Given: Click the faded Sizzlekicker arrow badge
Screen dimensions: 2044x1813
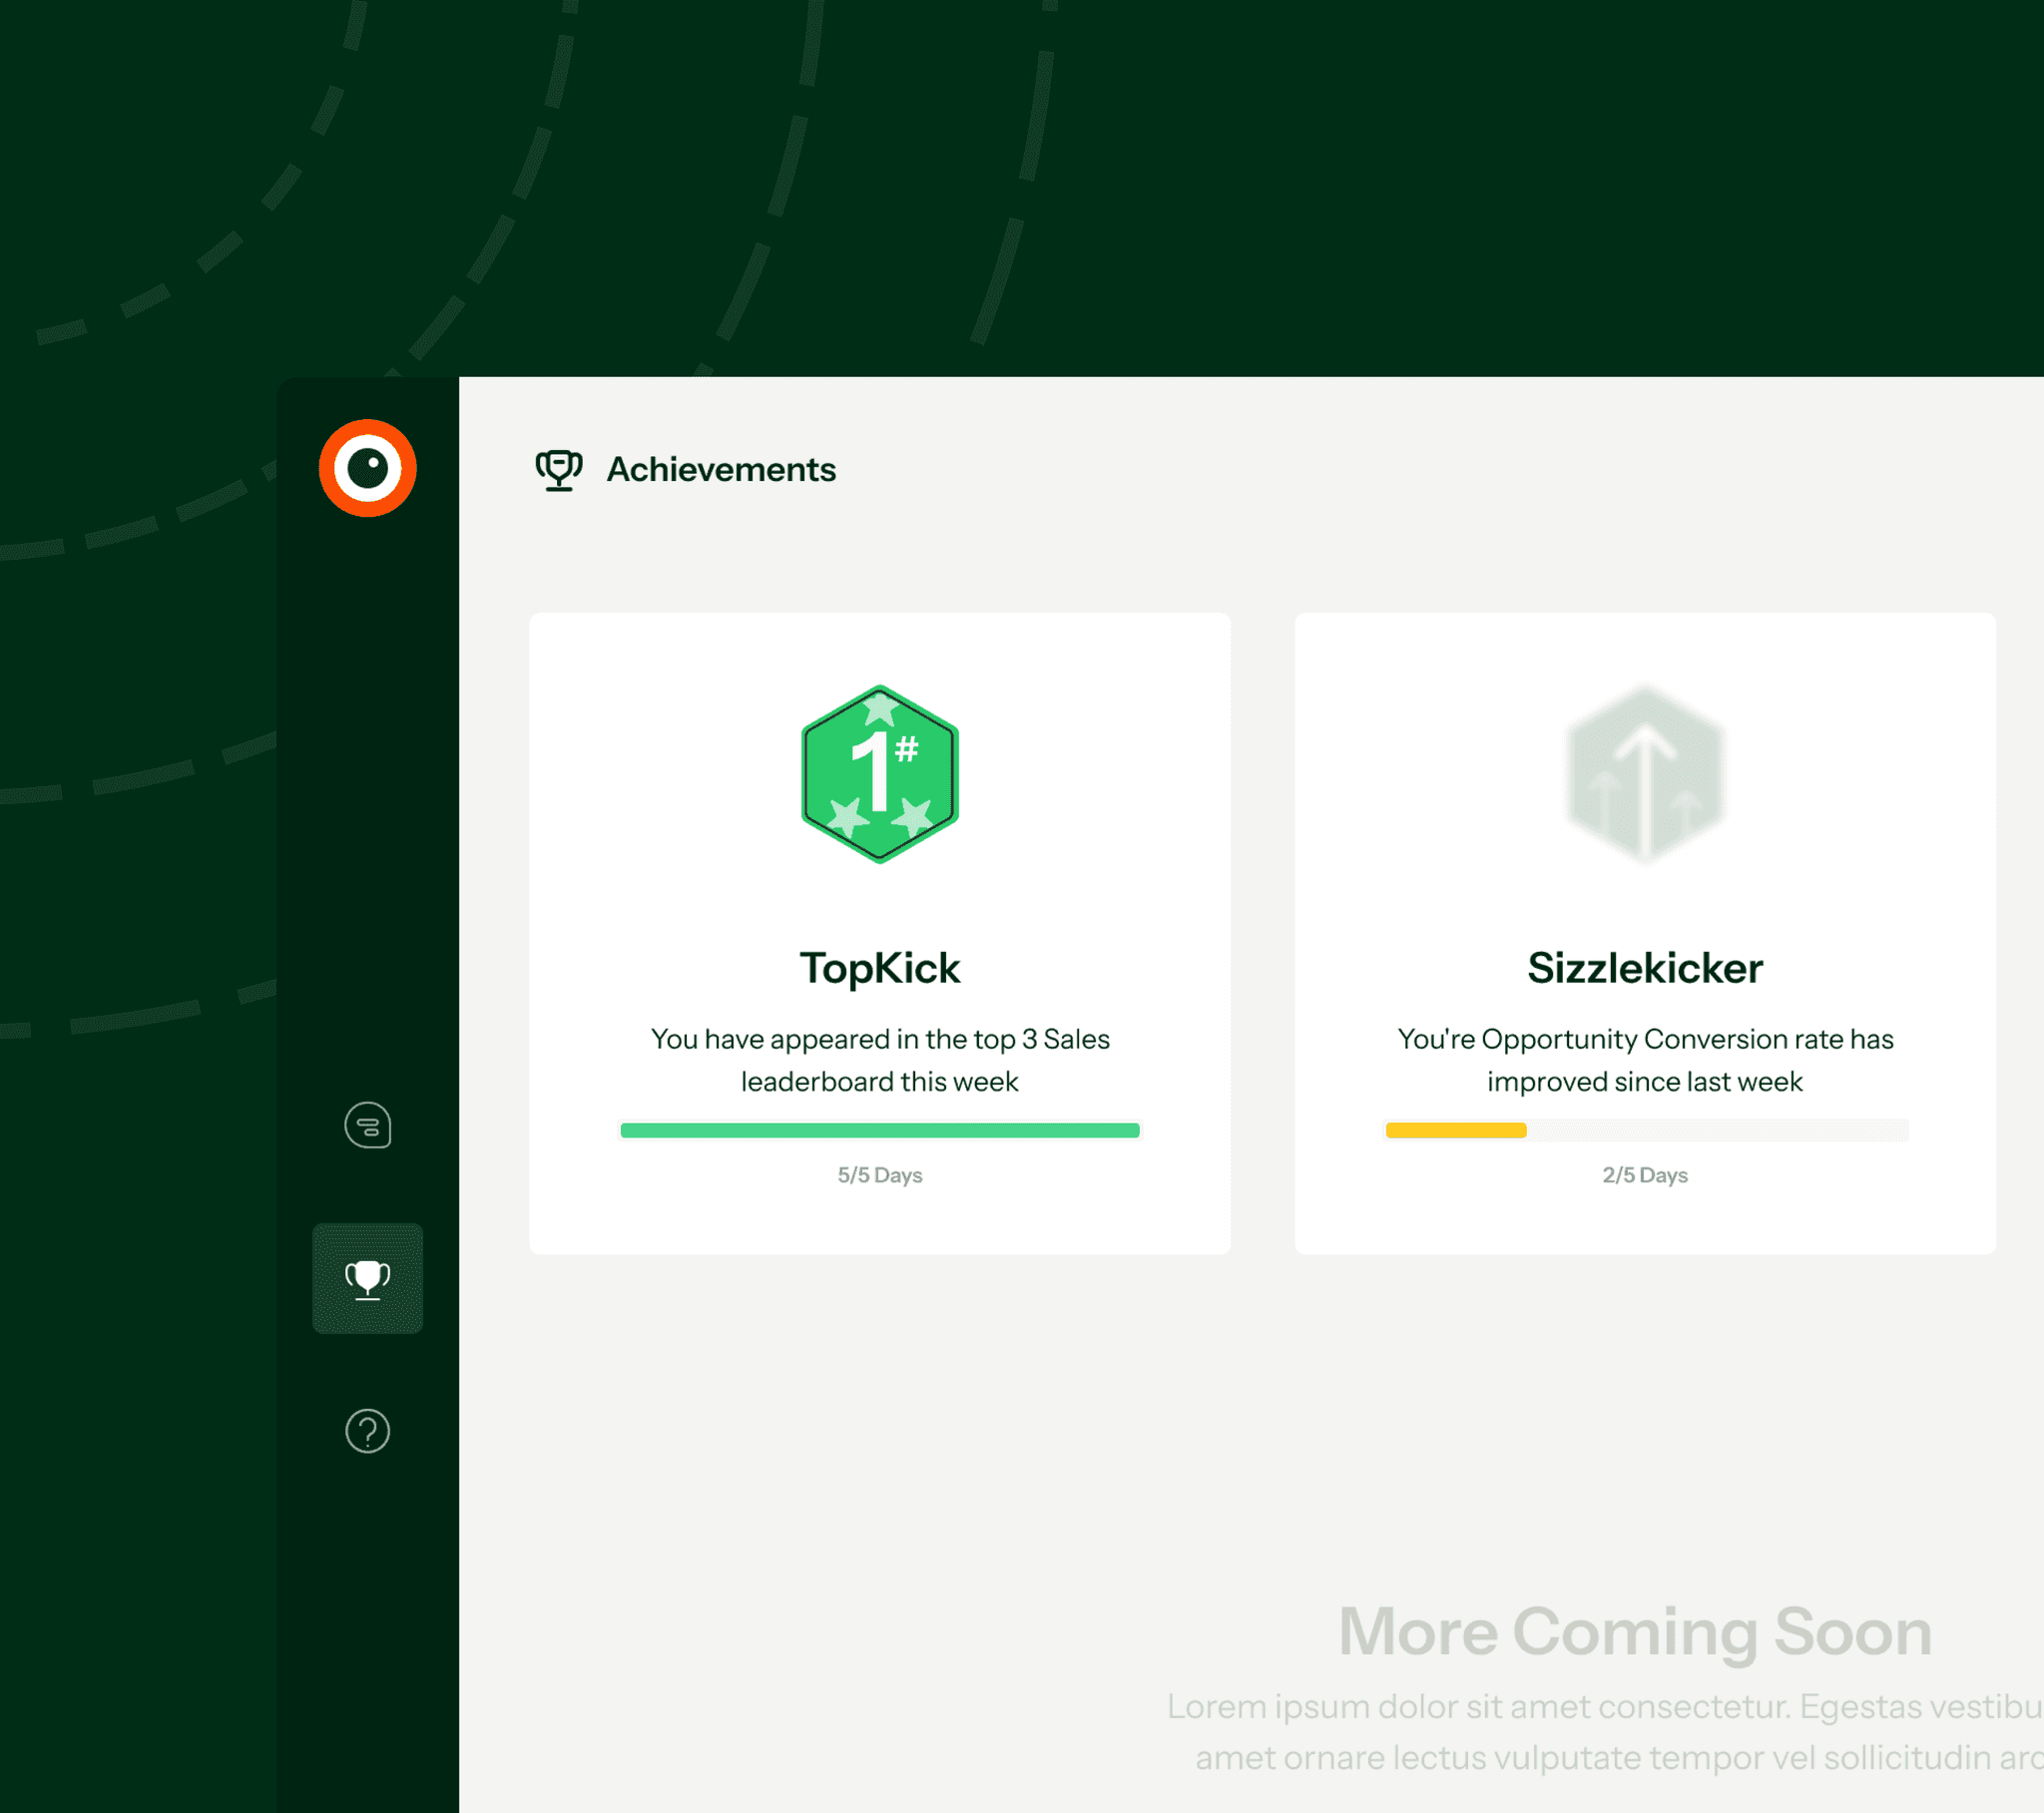Looking at the screenshot, I should point(1645,773).
